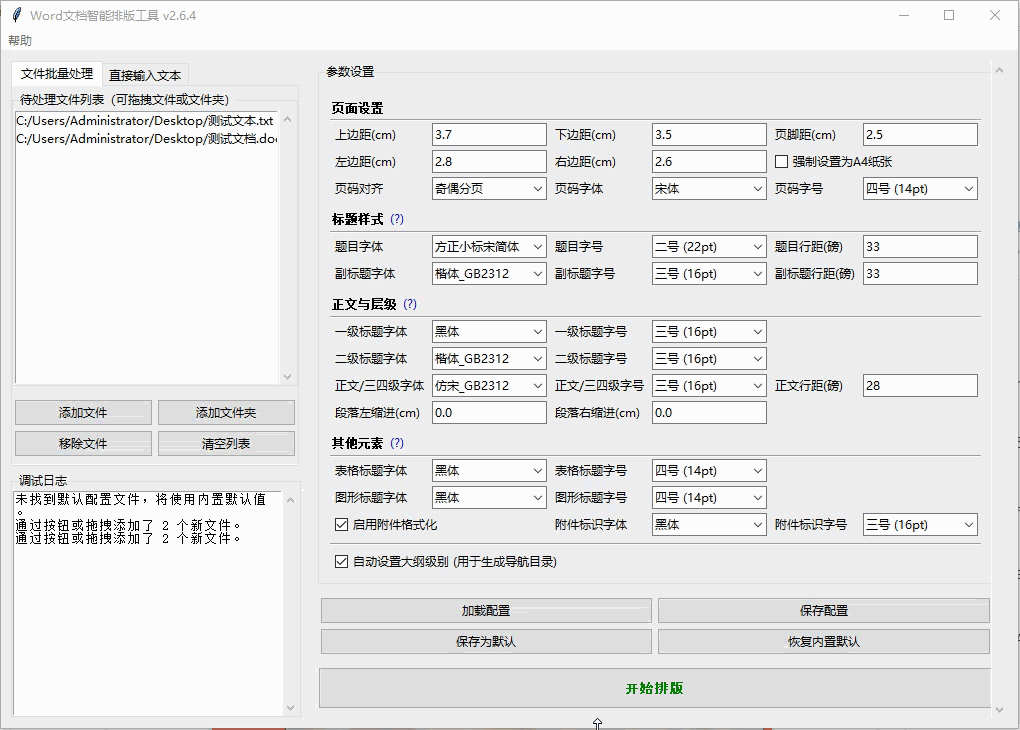Viewport: 1020px width, 730px height.
Task: Click 段落左缩进 input field
Action: click(489, 412)
